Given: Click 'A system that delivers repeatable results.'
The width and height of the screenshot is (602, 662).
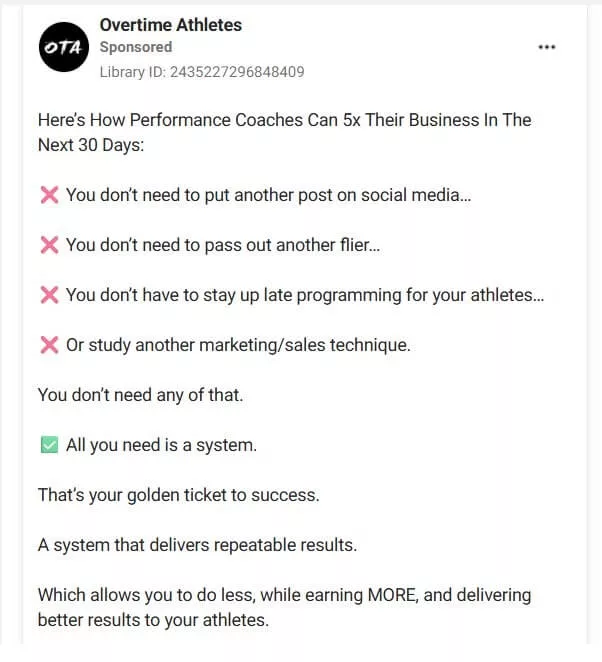Looking at the screenshot, I should pos(197,545).
